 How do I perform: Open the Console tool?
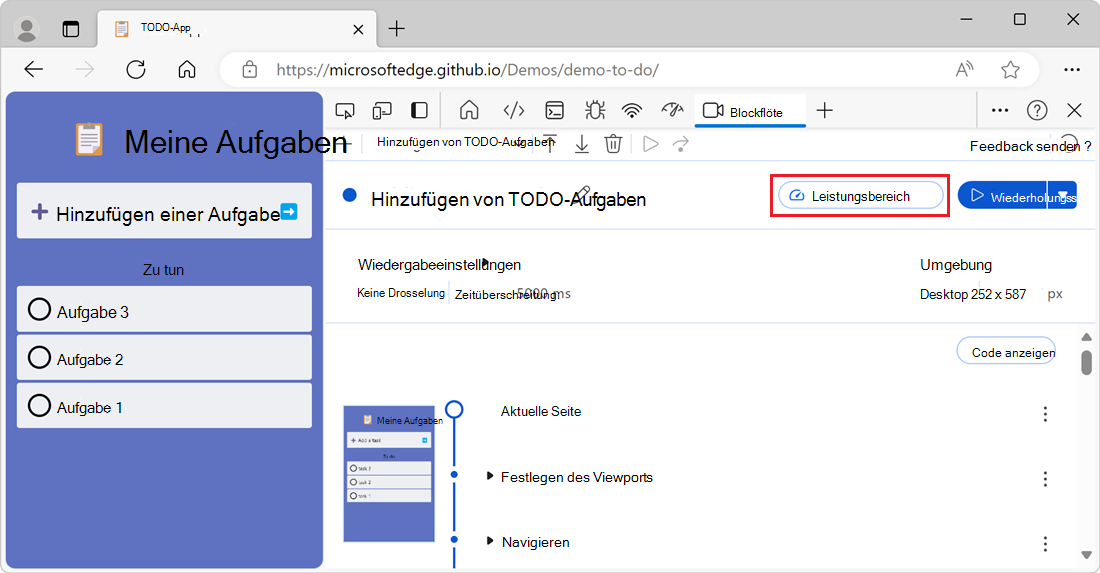[x=555, y=111]
